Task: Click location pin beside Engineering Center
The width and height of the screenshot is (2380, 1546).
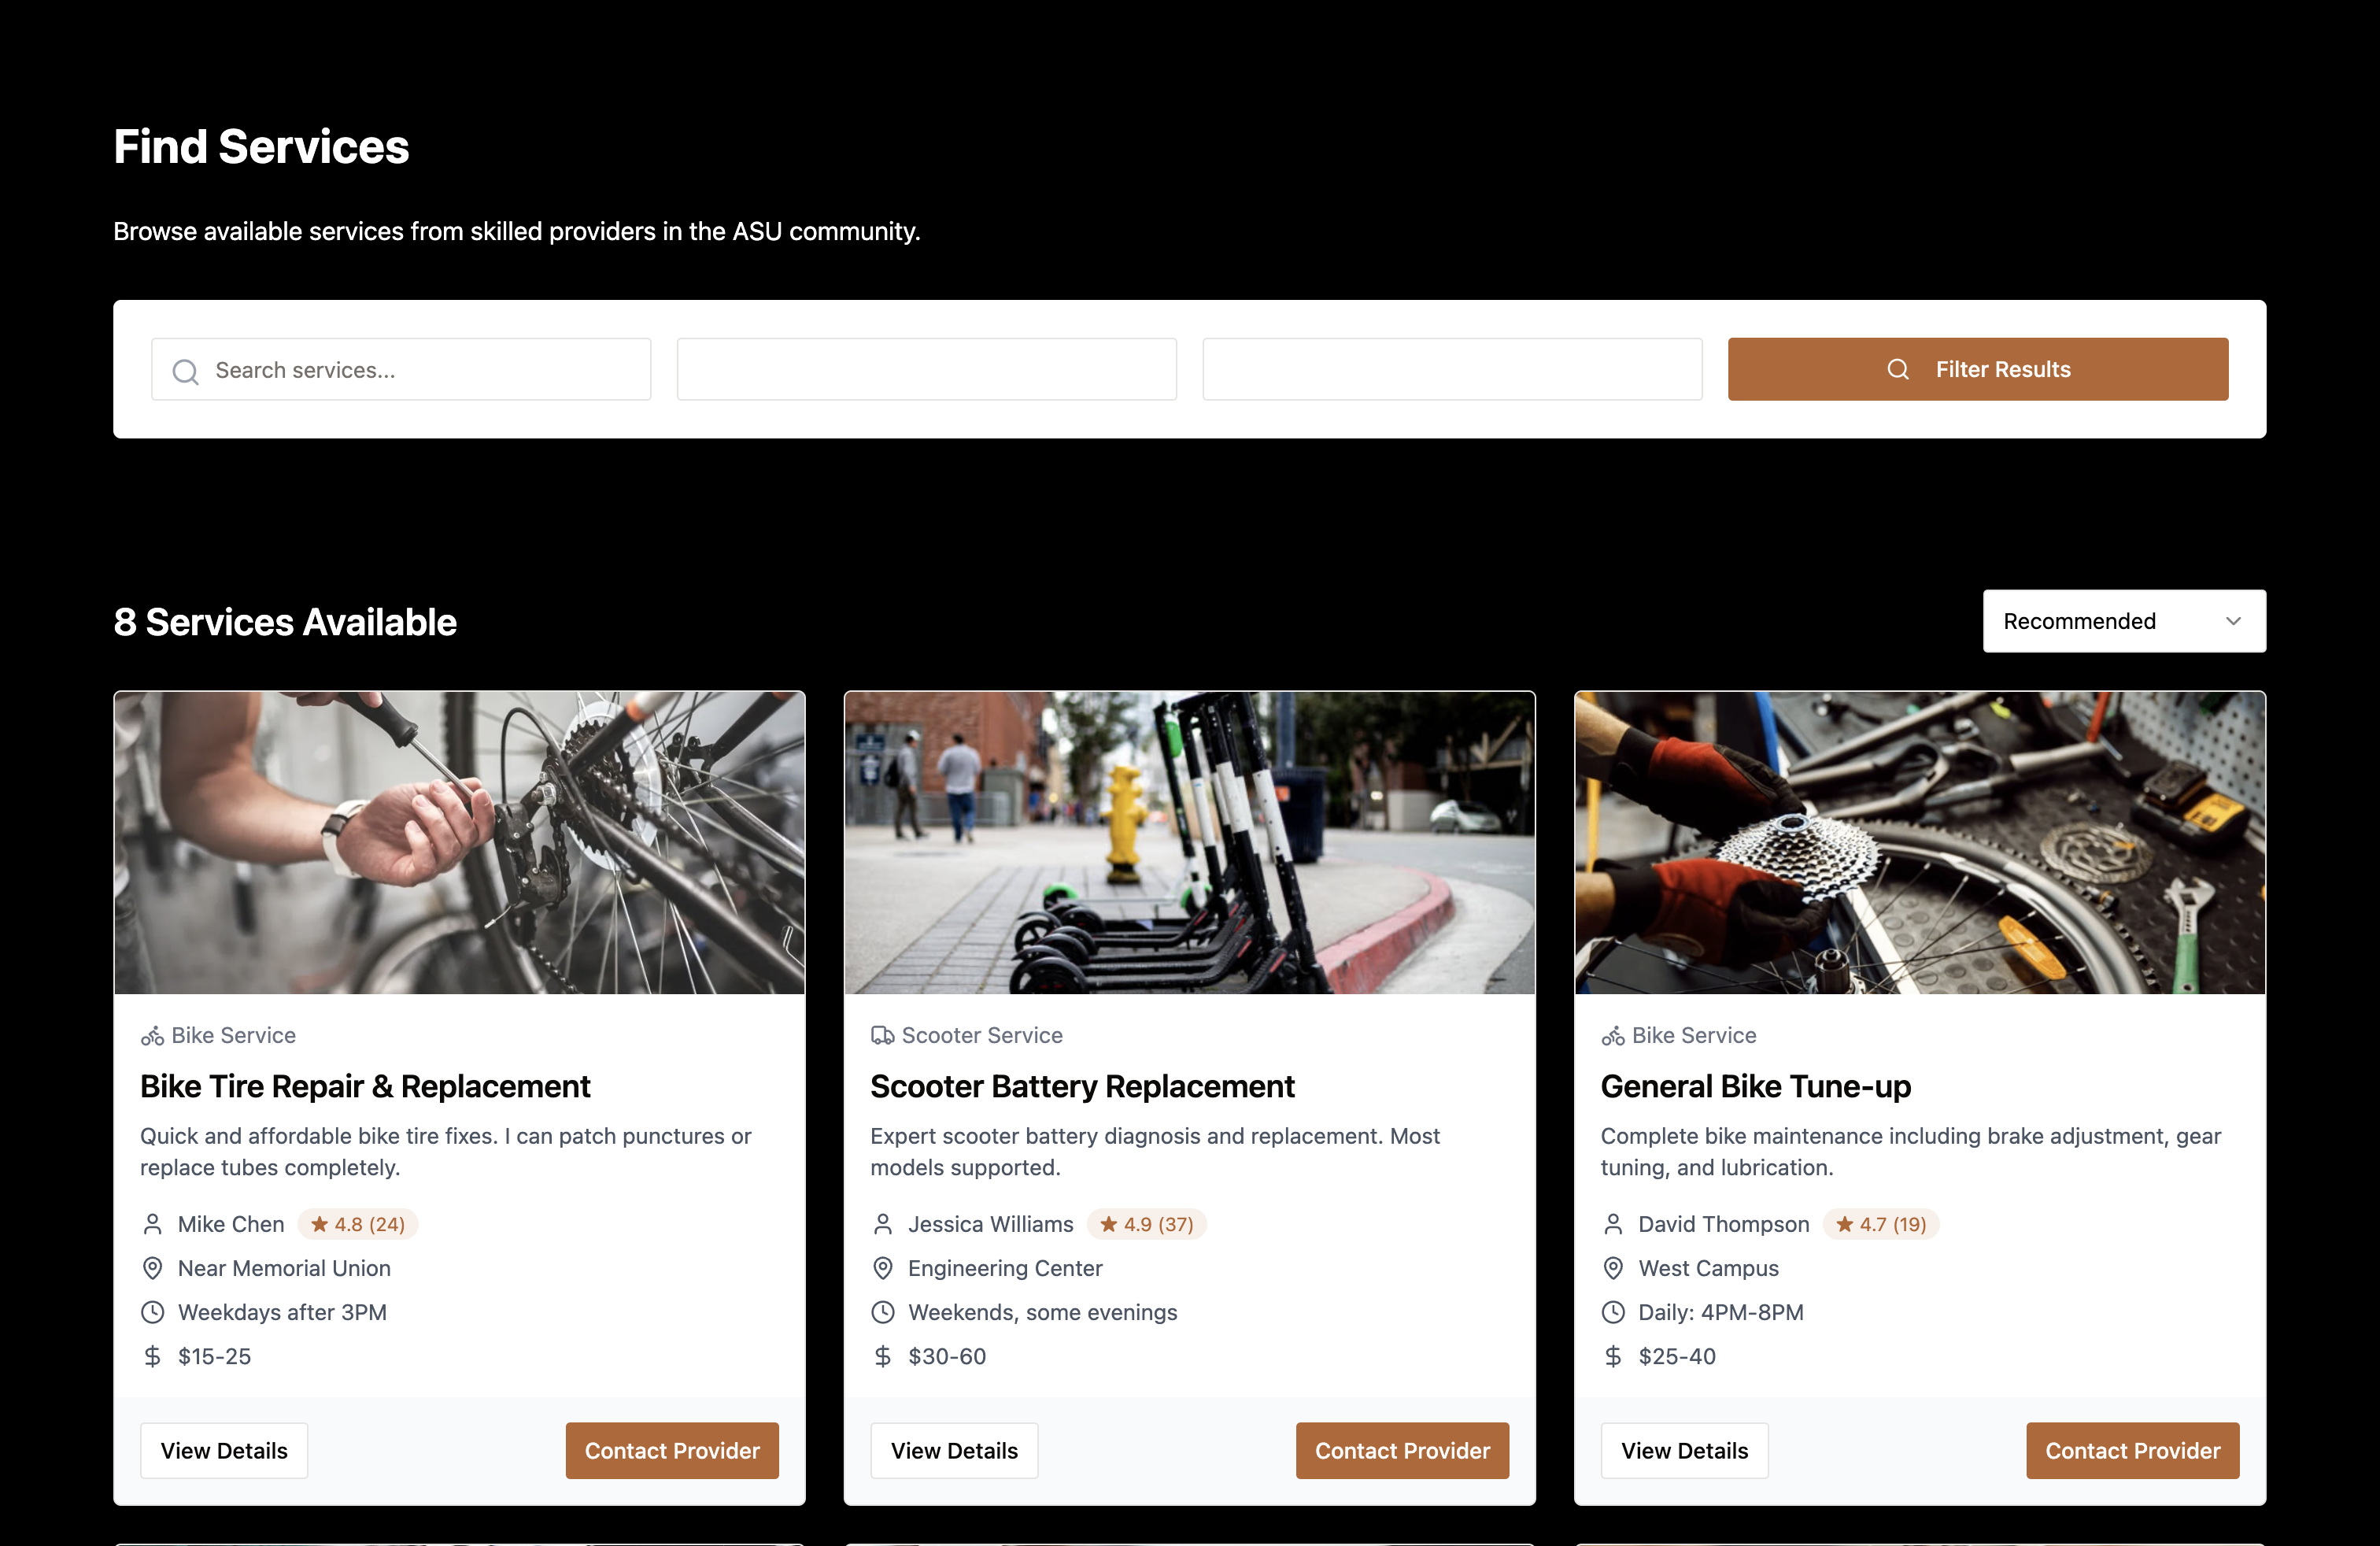Action: click(x=882, y=1268)
